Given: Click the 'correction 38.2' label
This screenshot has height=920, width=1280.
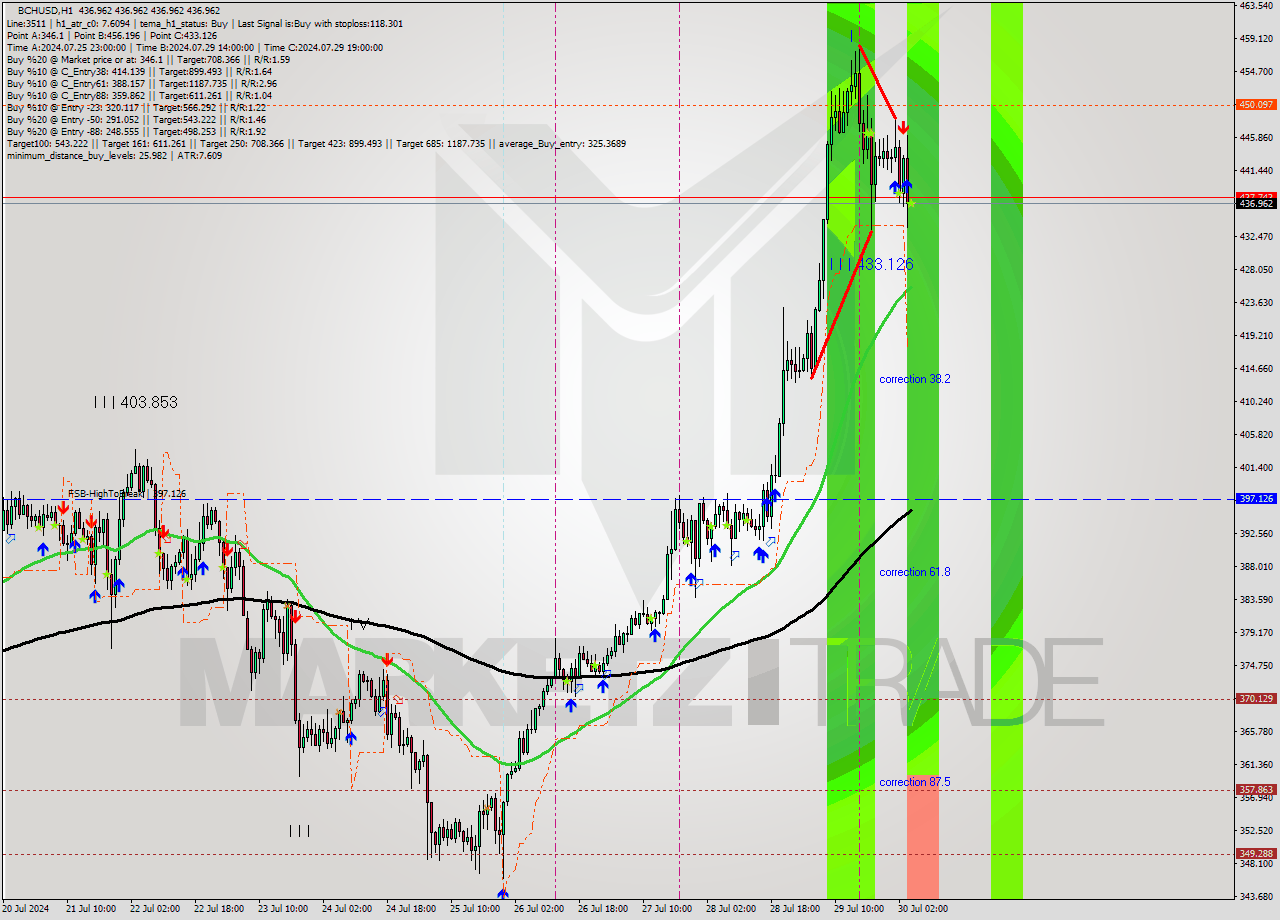Looking at the screenshot, I should click(915, 379).
